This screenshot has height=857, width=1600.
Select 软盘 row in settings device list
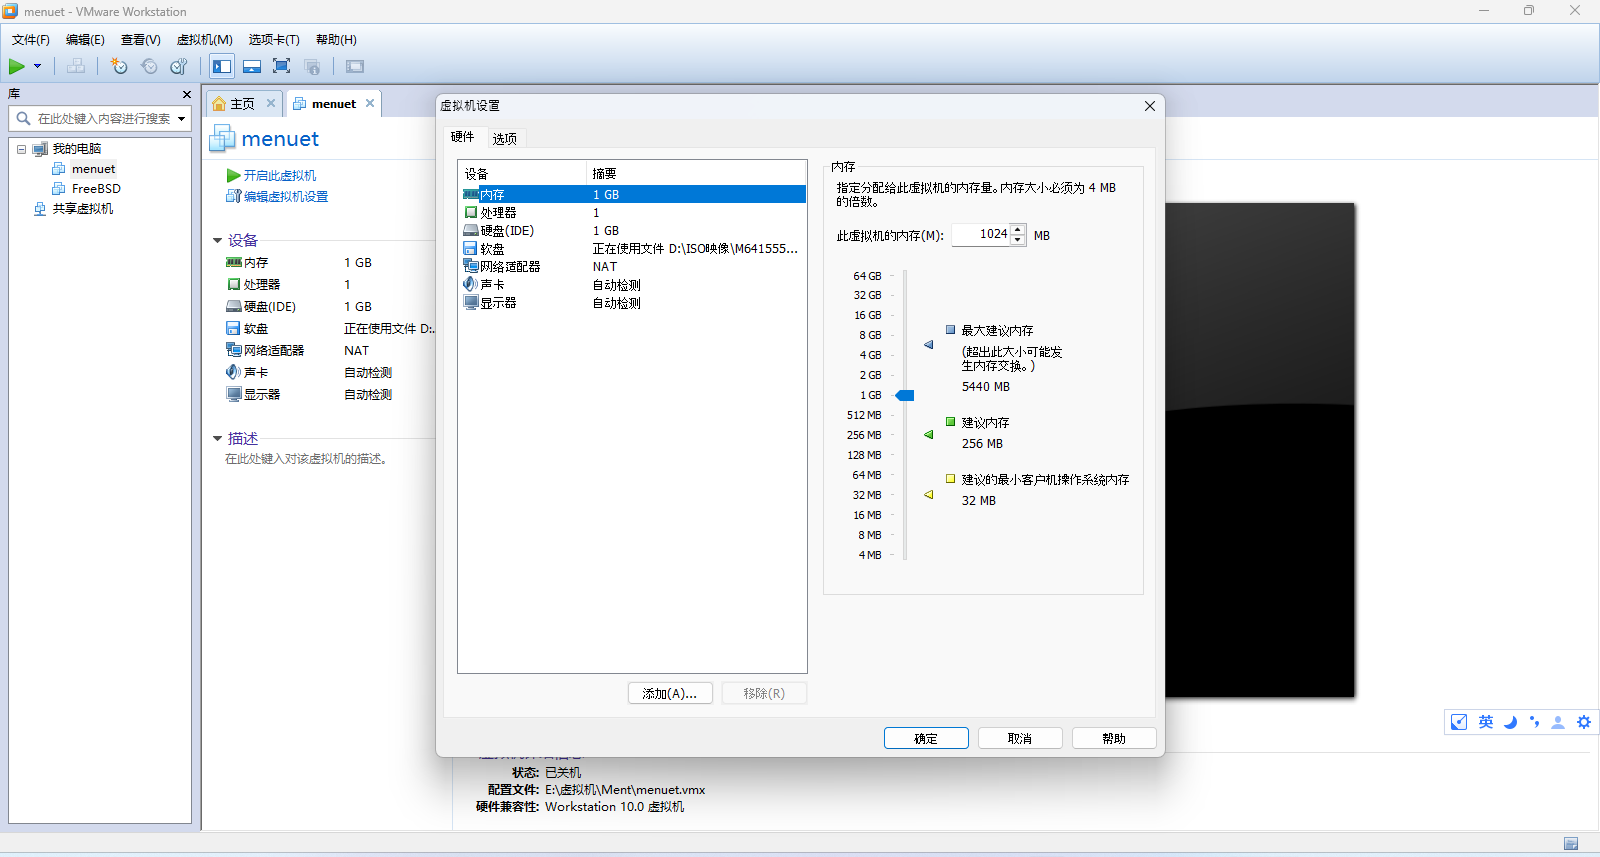coord(632,249)
